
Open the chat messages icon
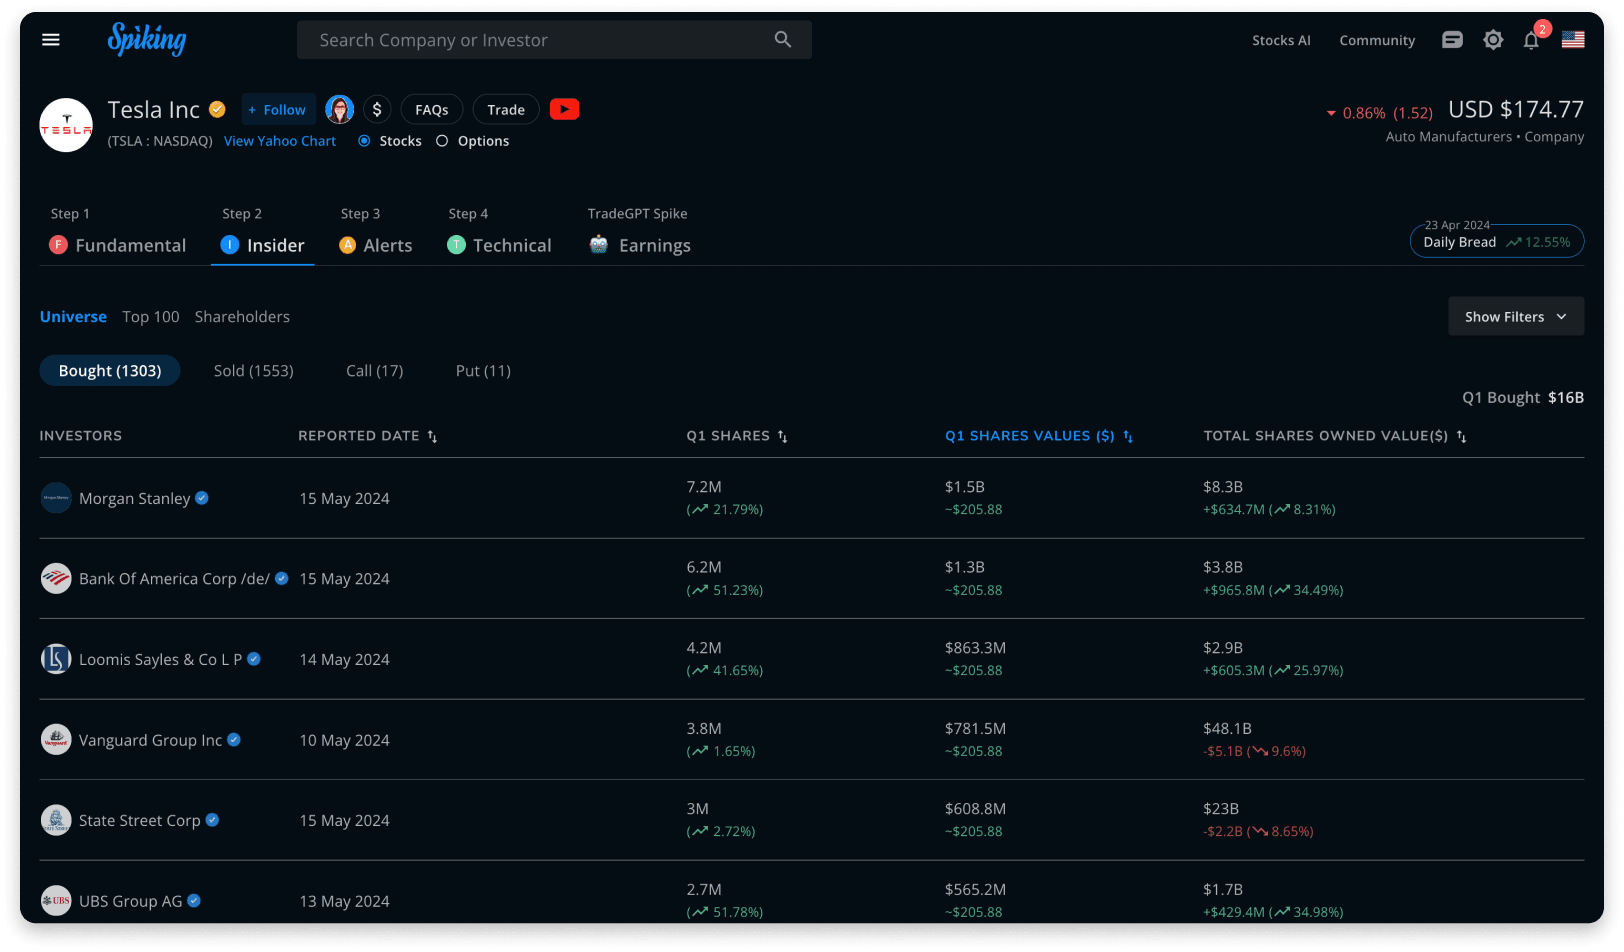pos(1452,40)
